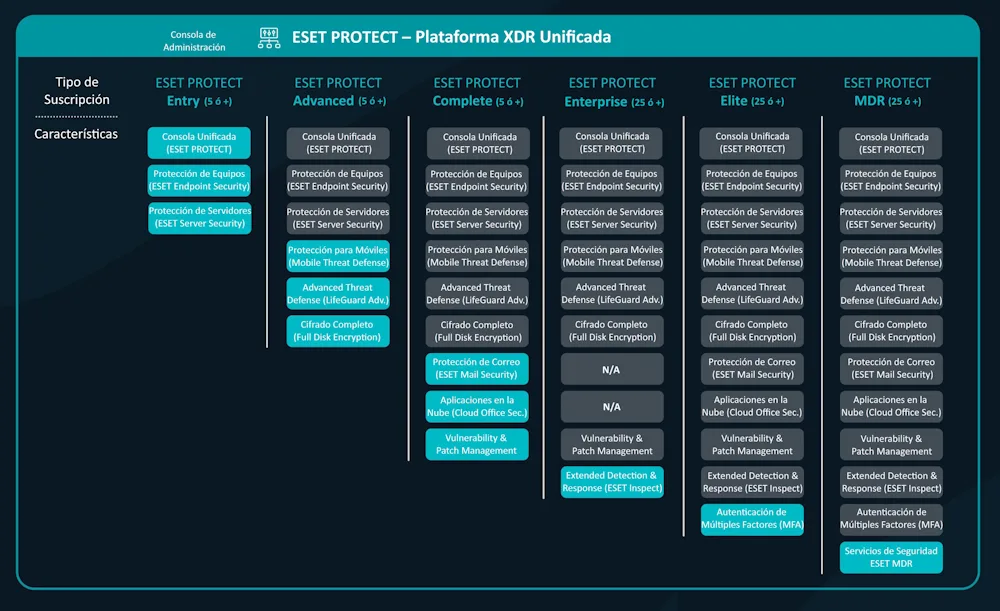Screen dimensions: 1000x611
Task: Select the ESET PROTECT Enterprise column header
Action: pyautogui.click(x=612, y=91)
